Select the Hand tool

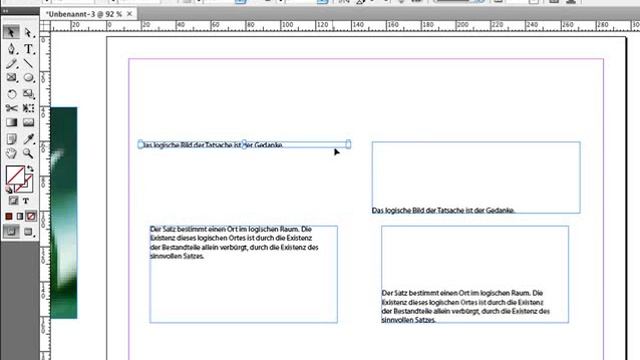11,153
